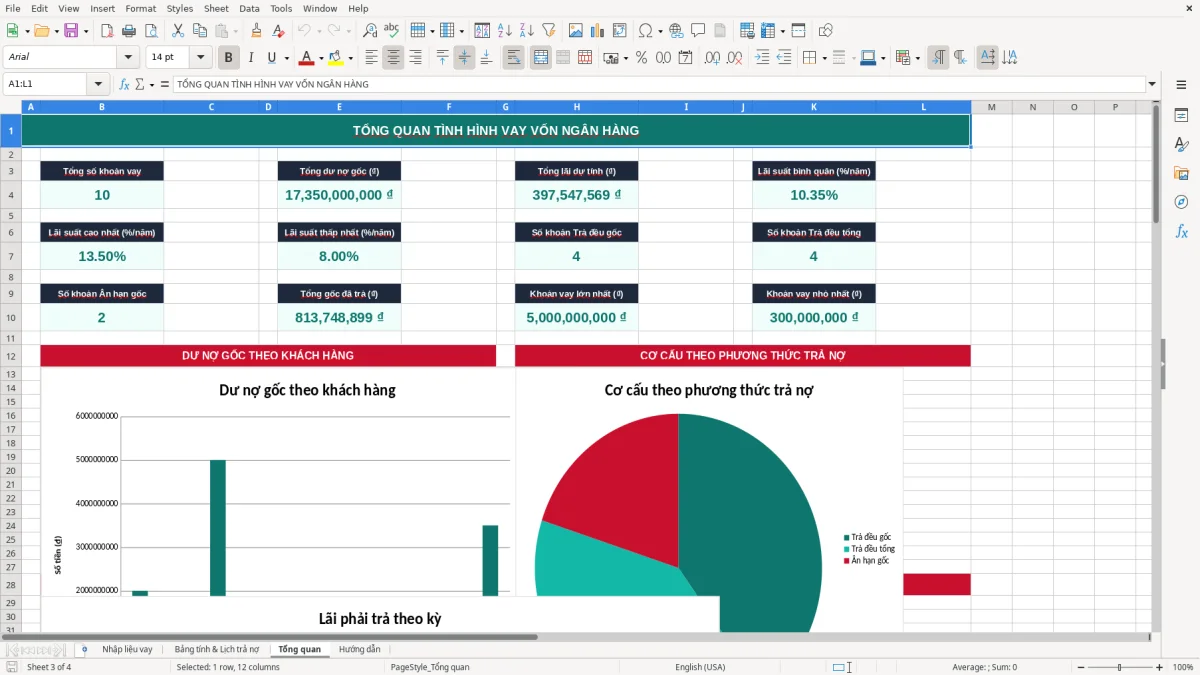The width and height of the screenshot is (1200, 675).
Task: Format as percent
Action: (x=641, y=58)
